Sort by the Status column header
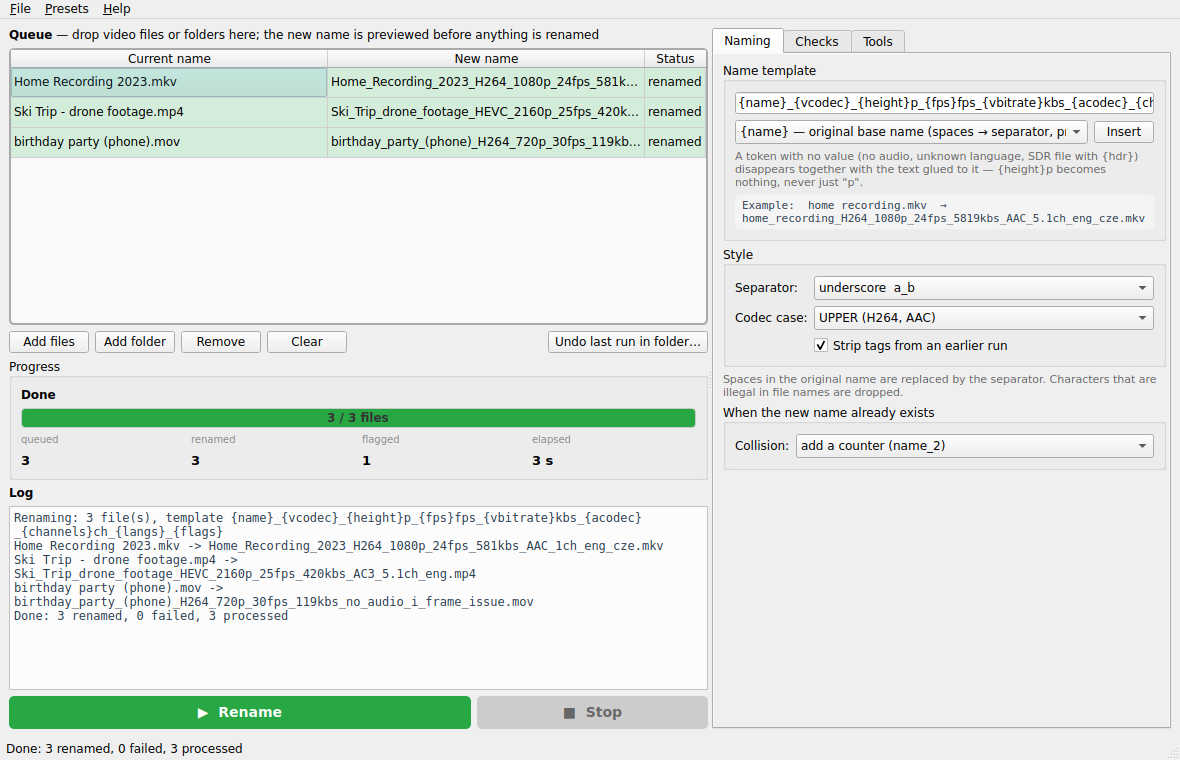This screenshot has width=1180, height=760. [675, 59]
